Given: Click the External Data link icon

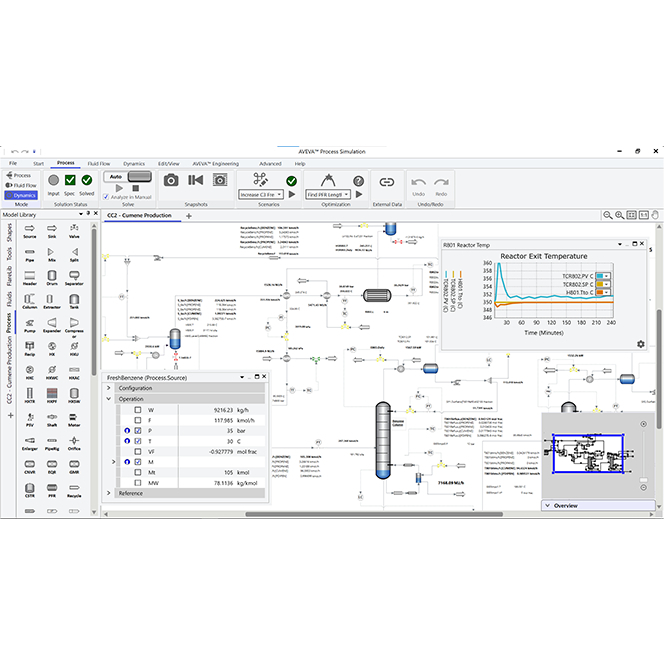Looking at the screenshot, I should [x=387, y=182].
